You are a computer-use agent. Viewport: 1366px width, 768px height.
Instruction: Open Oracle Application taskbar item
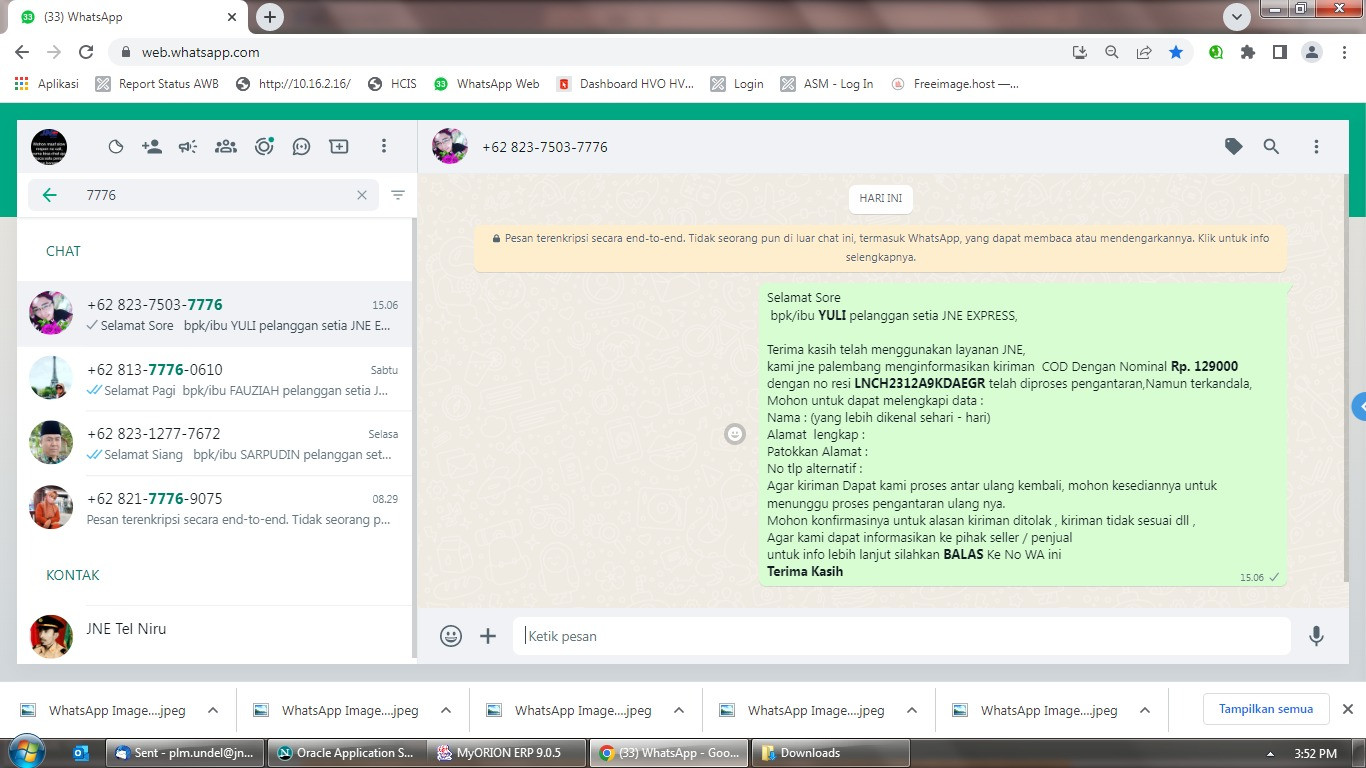pyautogui.click(x=346, y=753)
